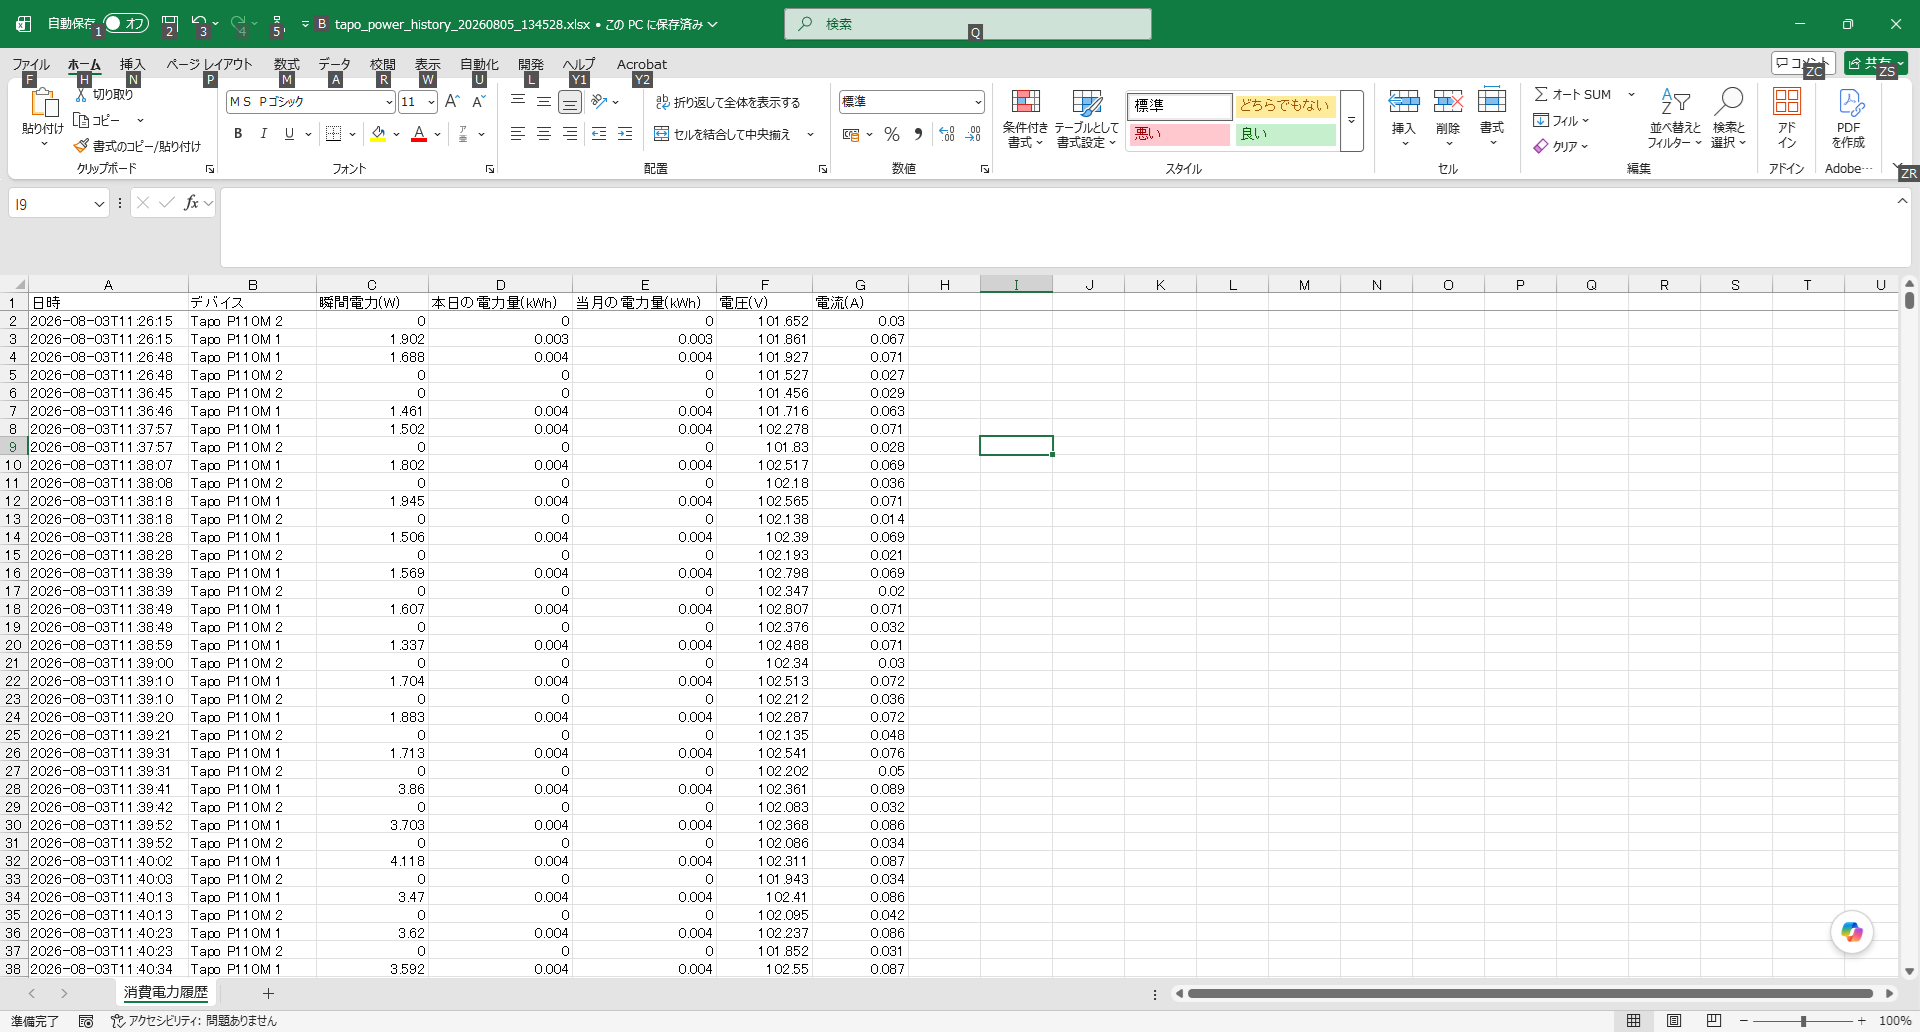Decrease font size with the small A icon
Image resolution: width=1920 pixels, height=1032 pixels.
click(478, 101)
